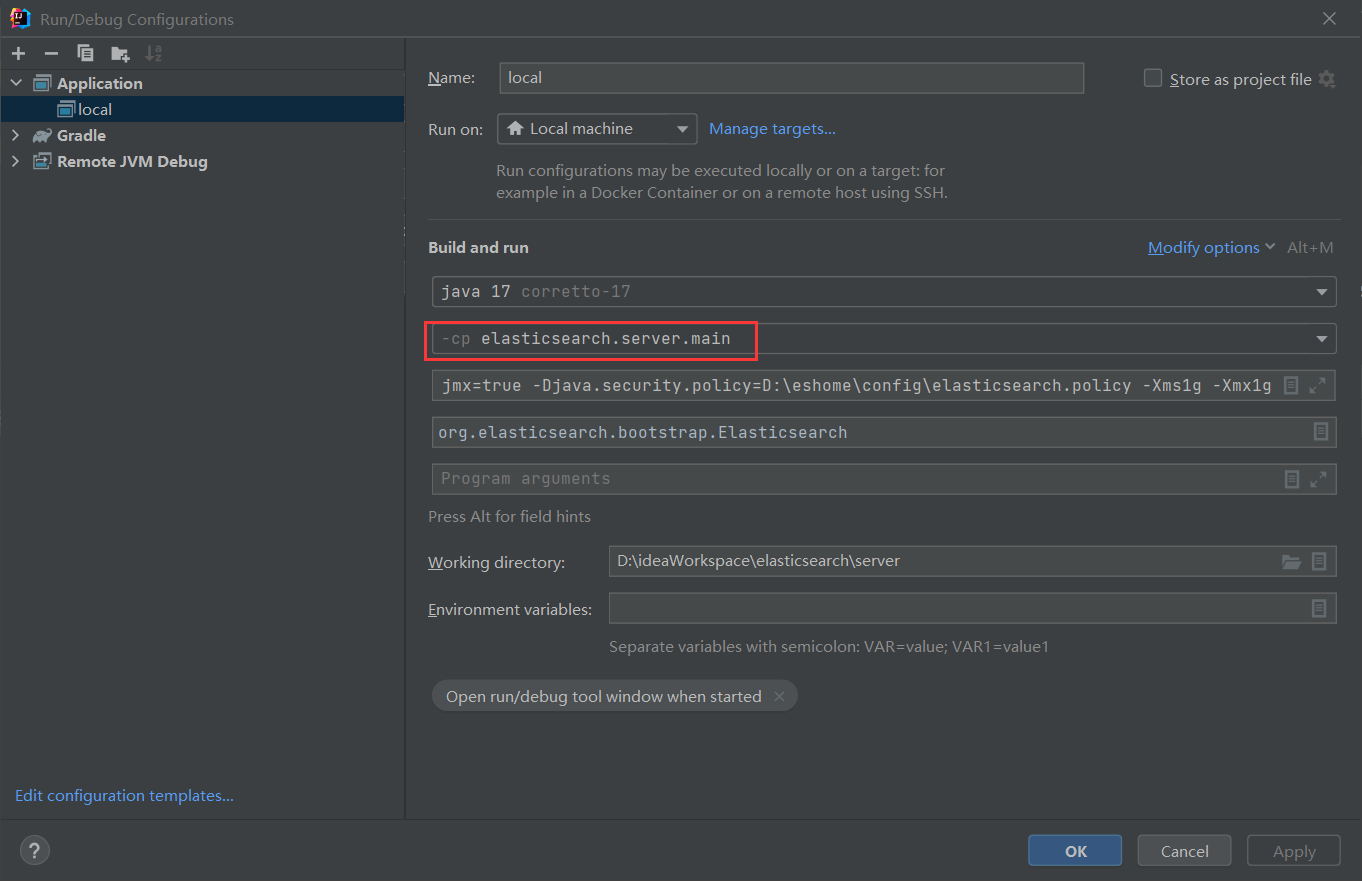Sort configurations alphabetically
The height and width of the screenshot is (881, 1362).
click(153, 53)
